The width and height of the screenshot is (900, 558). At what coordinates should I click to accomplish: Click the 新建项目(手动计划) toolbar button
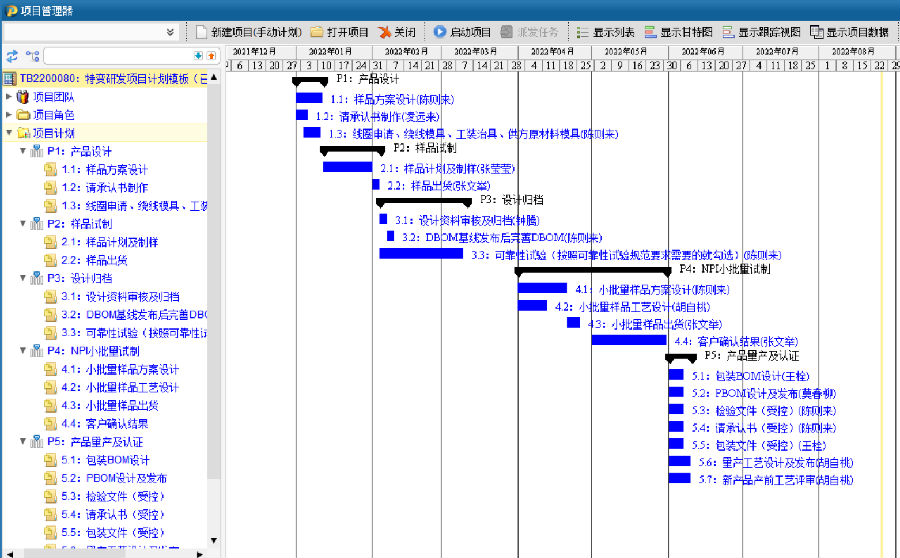249,32
